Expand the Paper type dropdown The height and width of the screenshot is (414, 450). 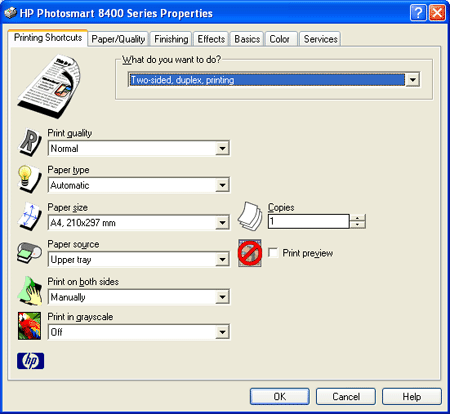(x=222, y=185)
